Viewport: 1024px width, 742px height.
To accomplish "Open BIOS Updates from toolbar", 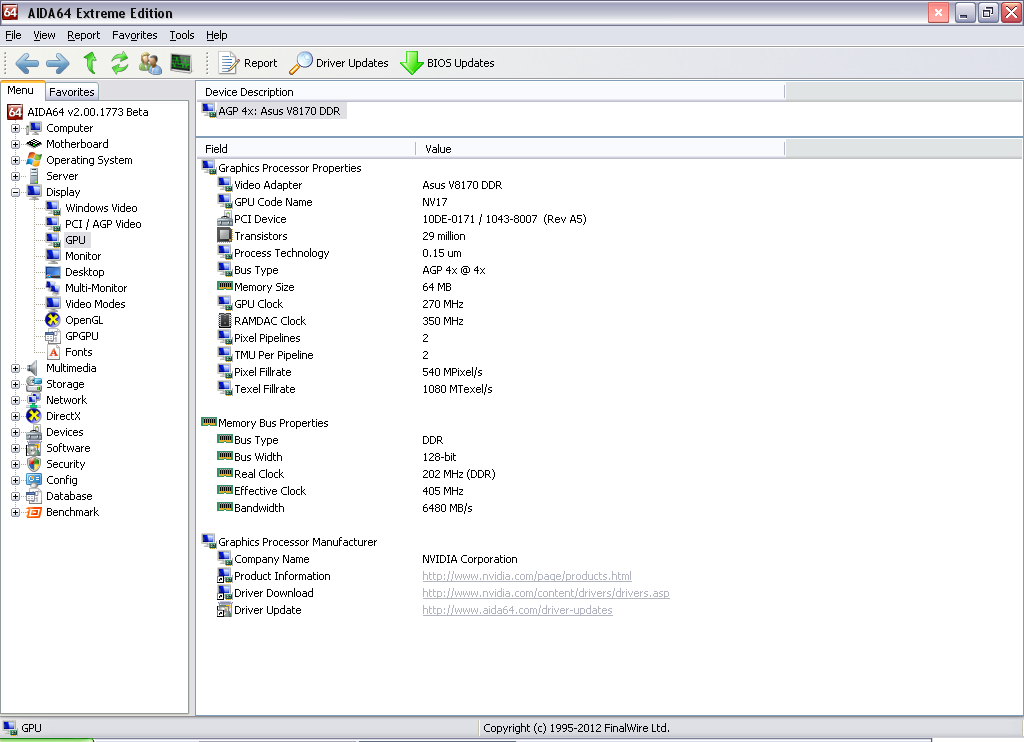I will point(447,63).
